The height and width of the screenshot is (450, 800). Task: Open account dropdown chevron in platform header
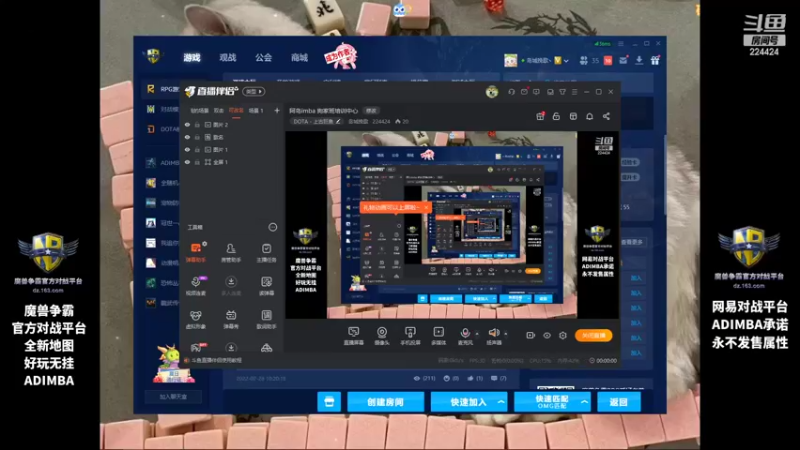[x=566, y=61]
